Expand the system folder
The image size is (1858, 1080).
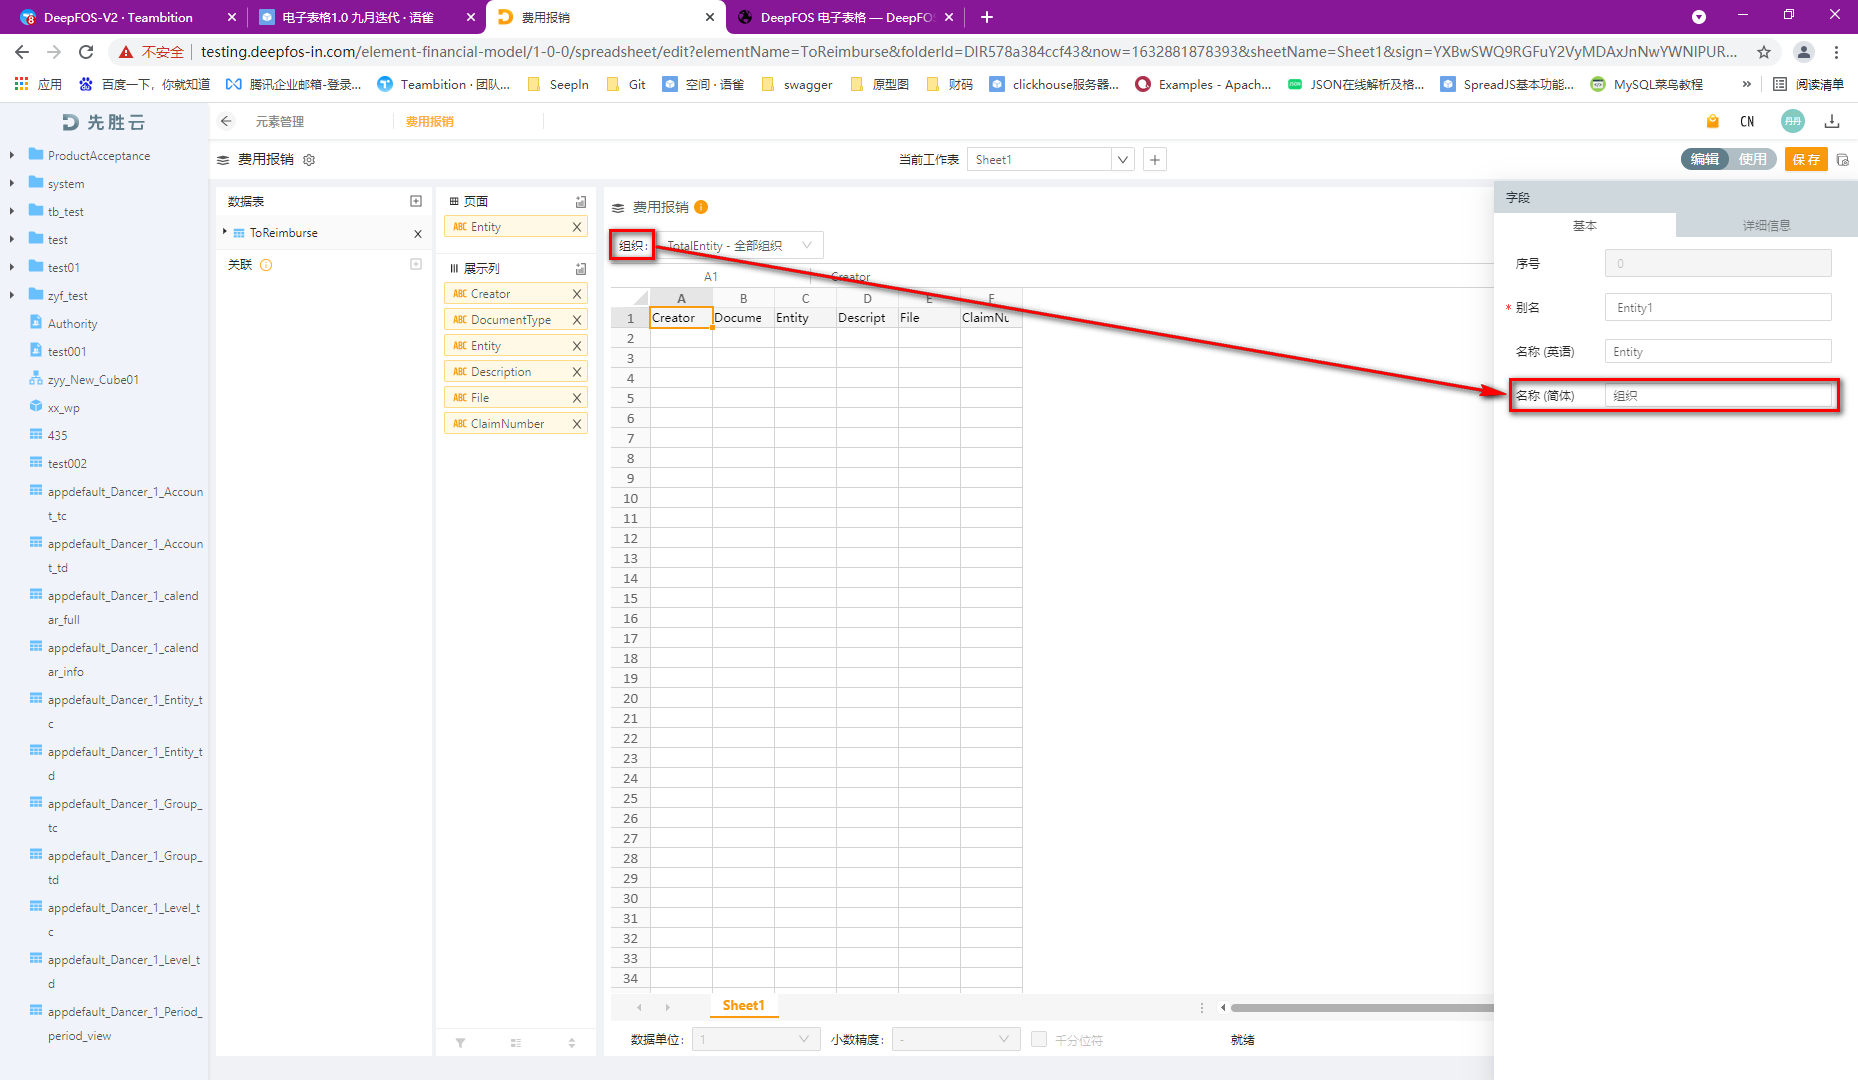tap(11, 183)
